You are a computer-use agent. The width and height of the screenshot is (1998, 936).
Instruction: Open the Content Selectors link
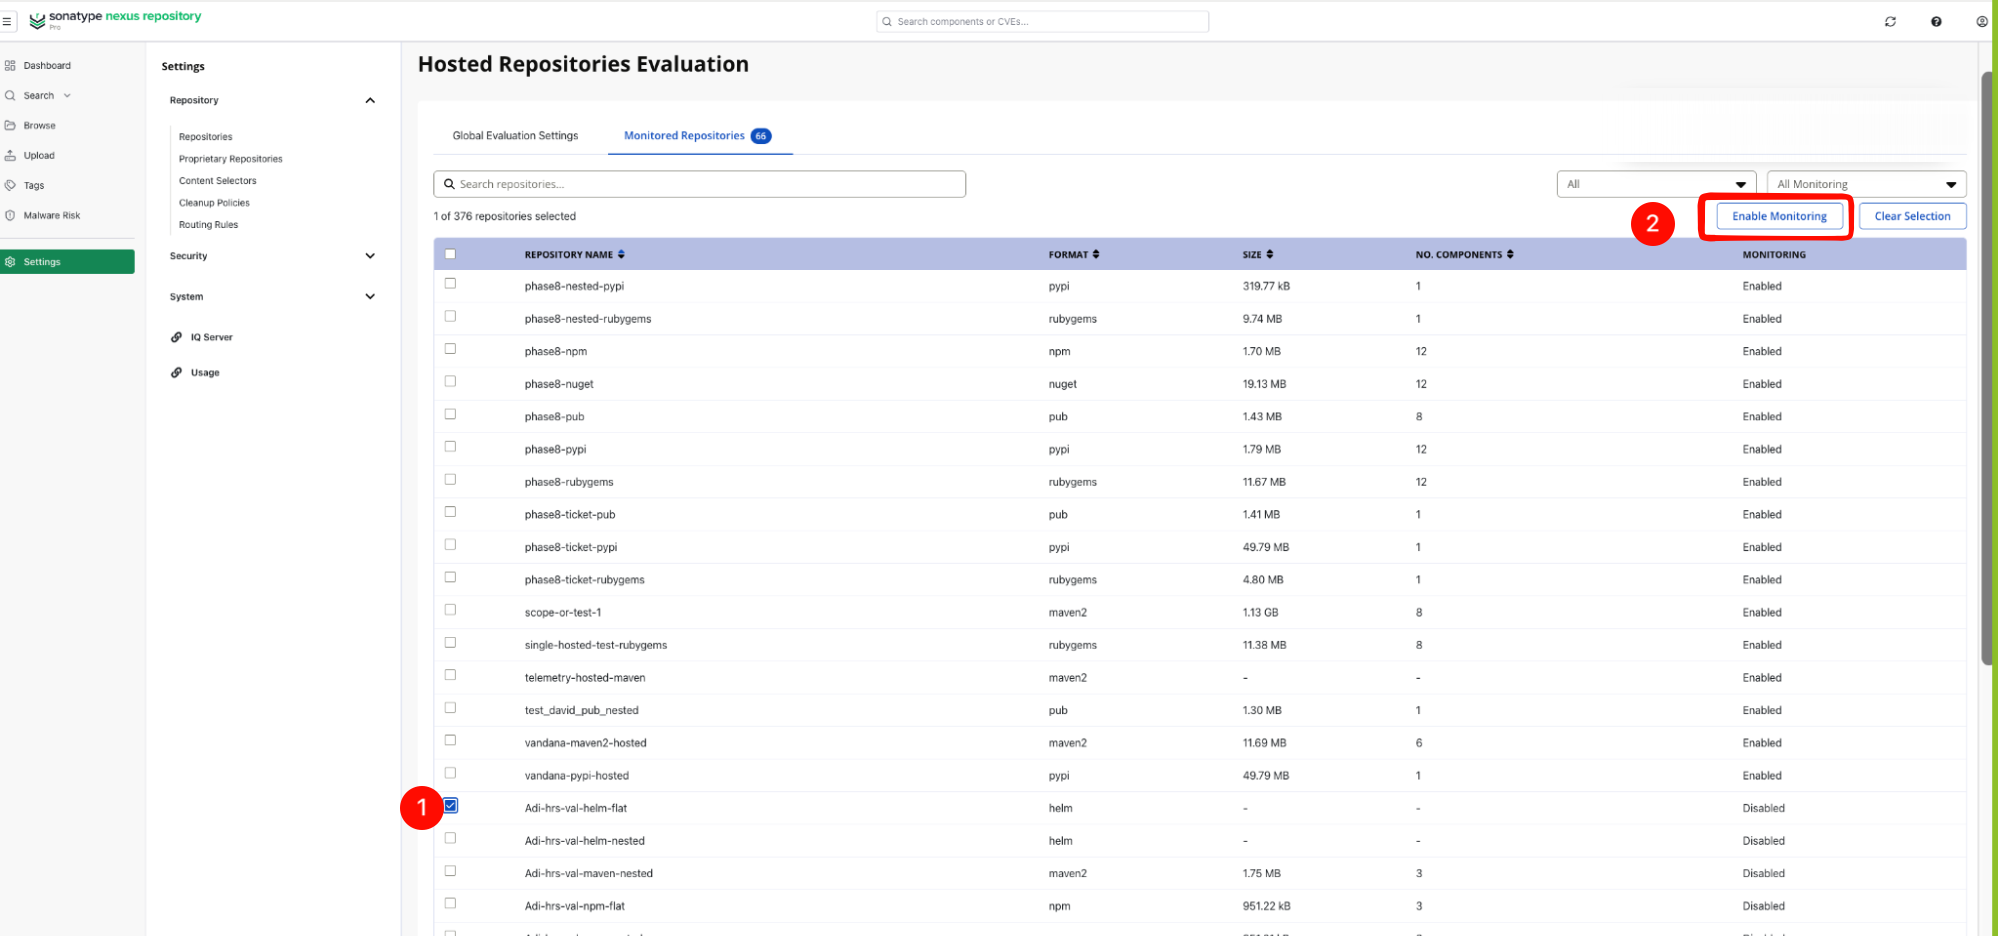tap(217, 181)
